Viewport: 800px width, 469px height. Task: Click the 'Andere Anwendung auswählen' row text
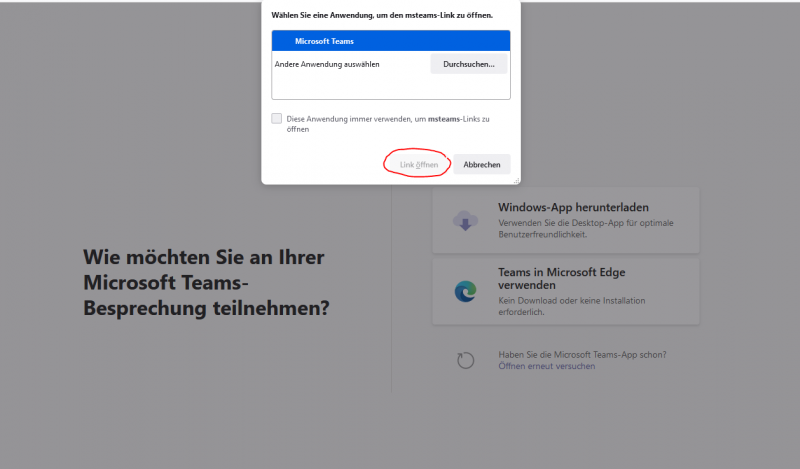(327, 64)
